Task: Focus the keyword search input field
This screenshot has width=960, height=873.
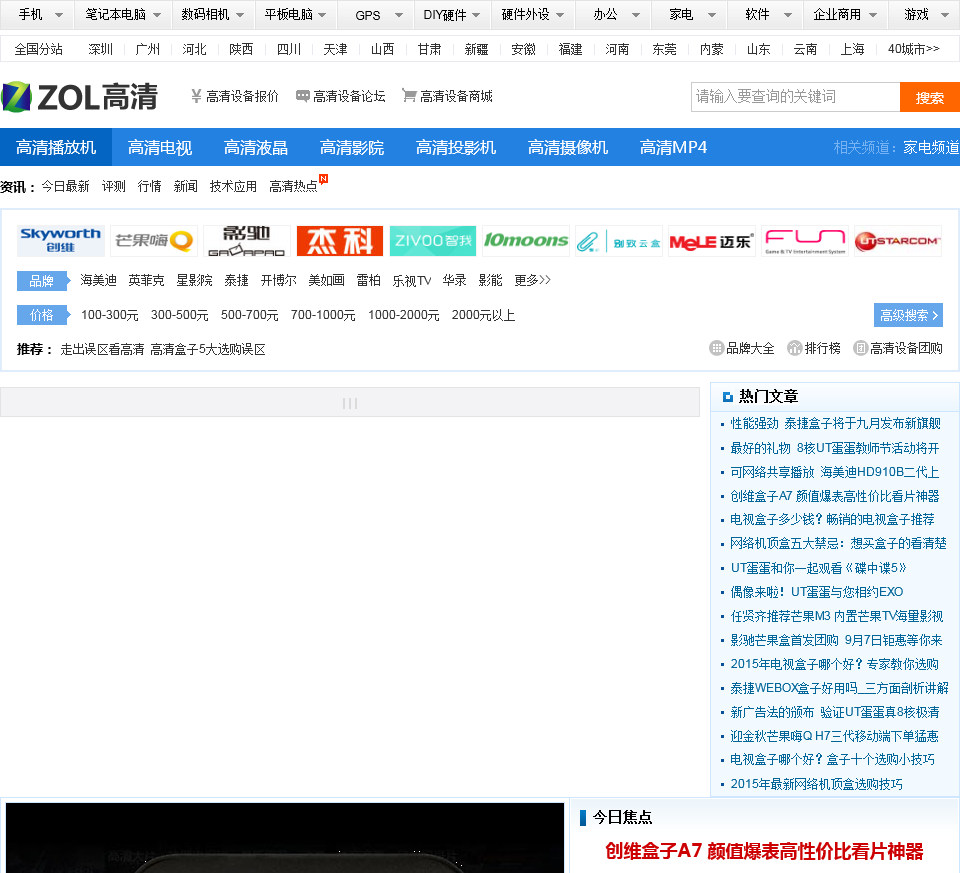Action: (x=795, y=97)
